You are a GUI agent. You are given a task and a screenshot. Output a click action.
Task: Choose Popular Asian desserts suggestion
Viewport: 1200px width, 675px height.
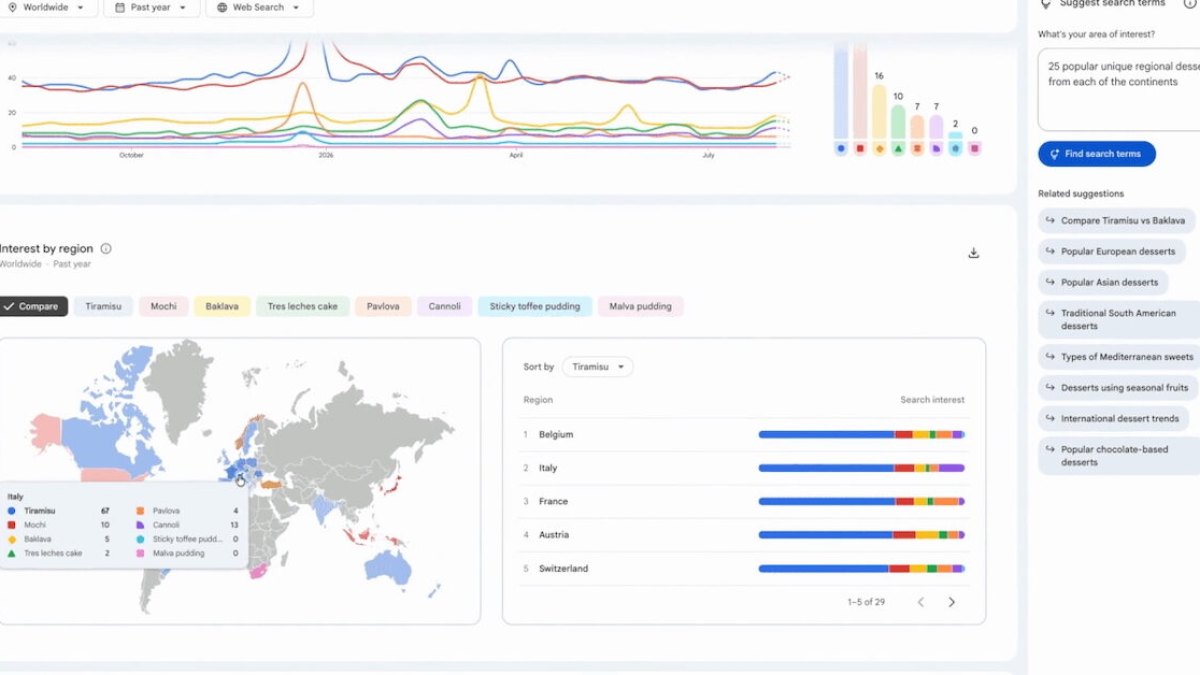[x=1103, y=282]
